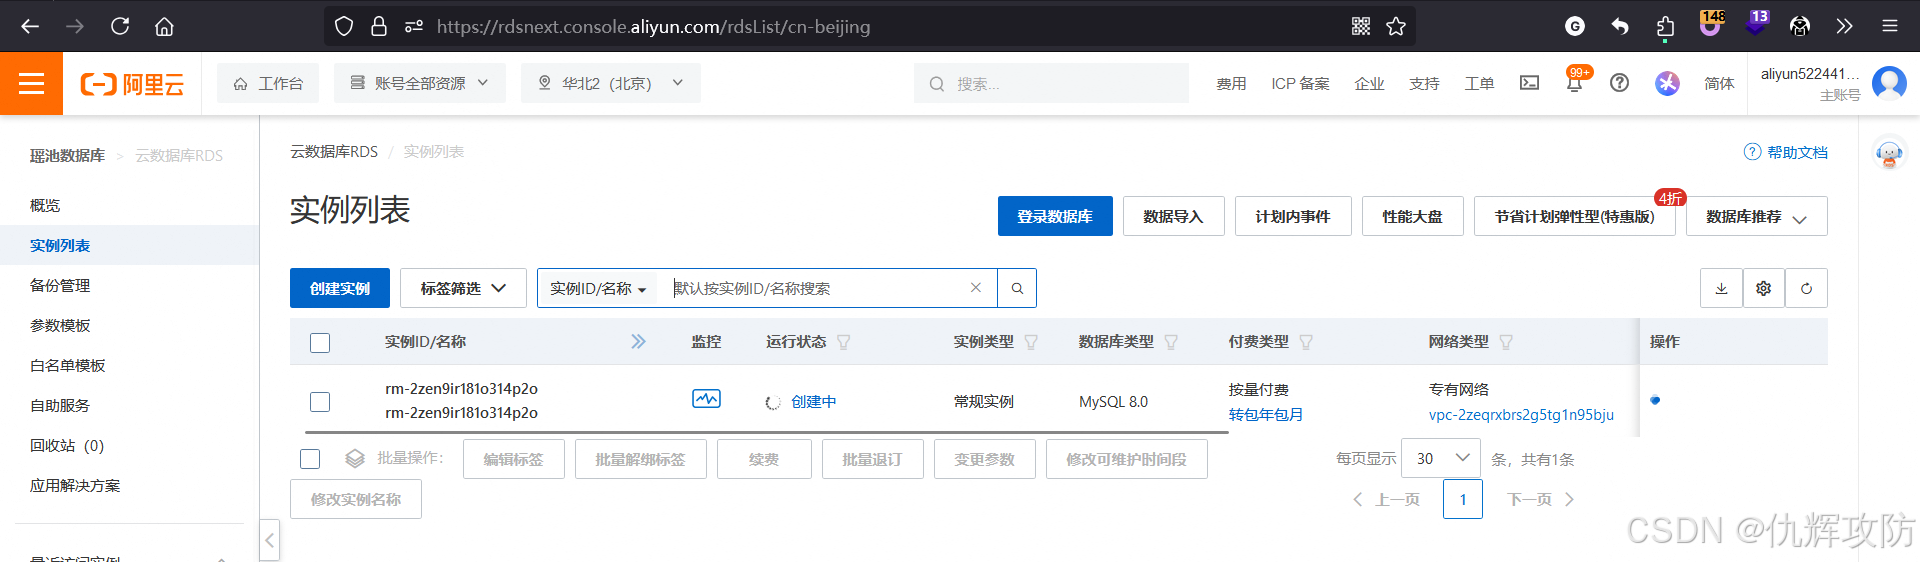Viewport: 1920px width, 562px height.
Task: Filter by database type funnel icon
Action: (1171, 342)
